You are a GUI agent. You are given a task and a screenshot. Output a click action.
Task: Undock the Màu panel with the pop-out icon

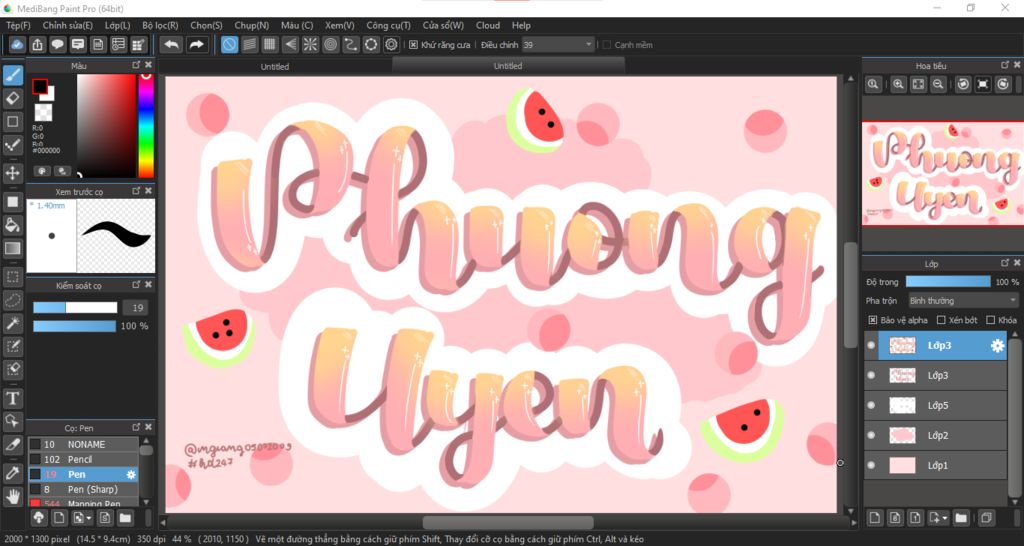point(136,65)
